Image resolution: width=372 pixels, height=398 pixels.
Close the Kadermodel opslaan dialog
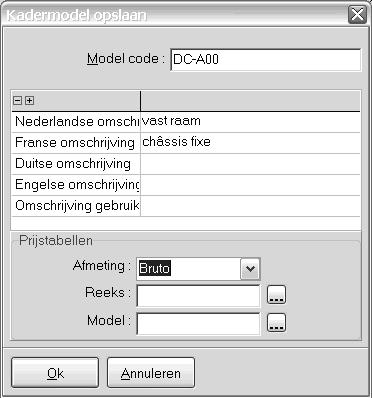pos(357,15)
